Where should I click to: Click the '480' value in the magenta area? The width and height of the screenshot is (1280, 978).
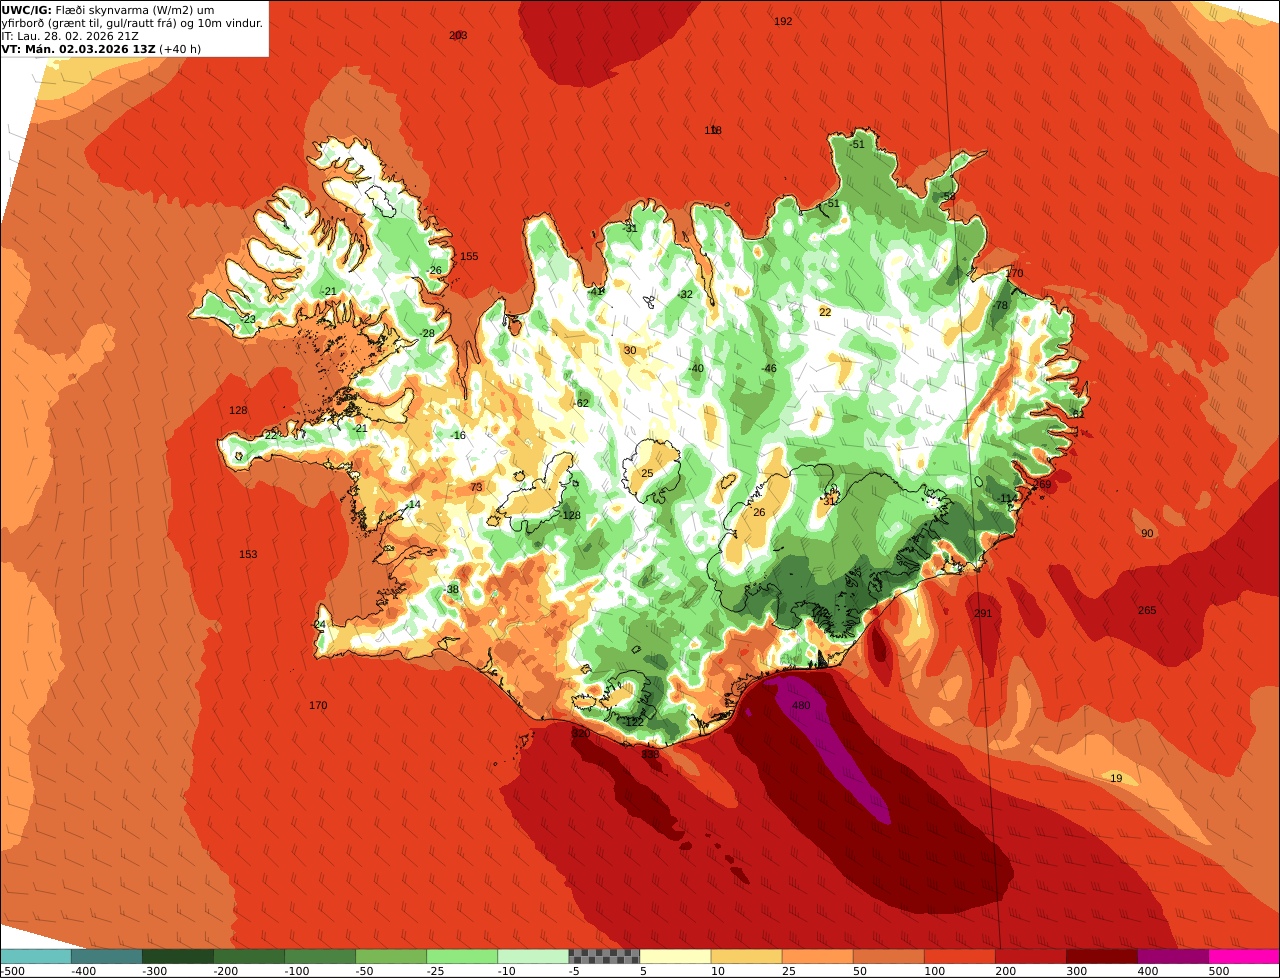point(801,705)
